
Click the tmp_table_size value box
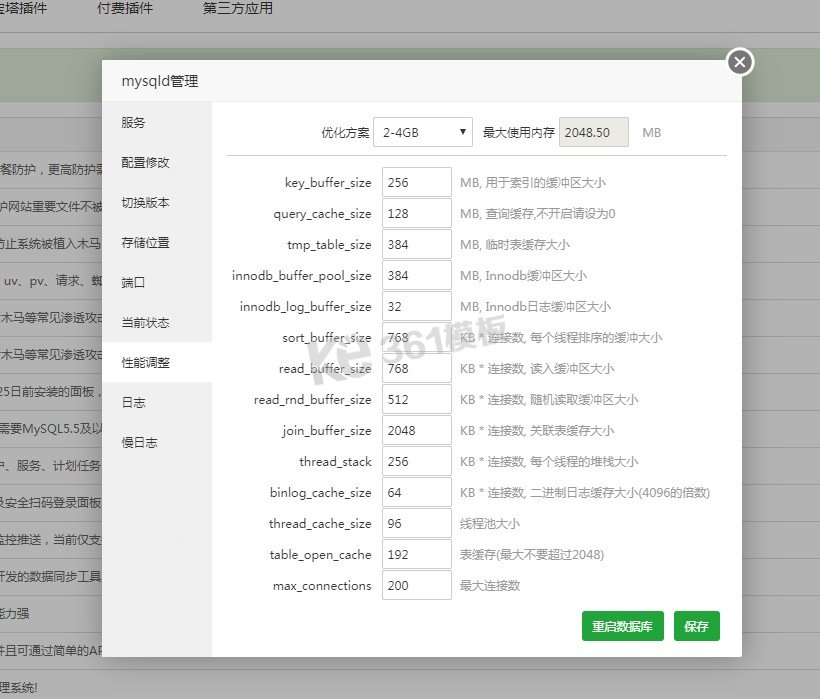click(417, 244)
